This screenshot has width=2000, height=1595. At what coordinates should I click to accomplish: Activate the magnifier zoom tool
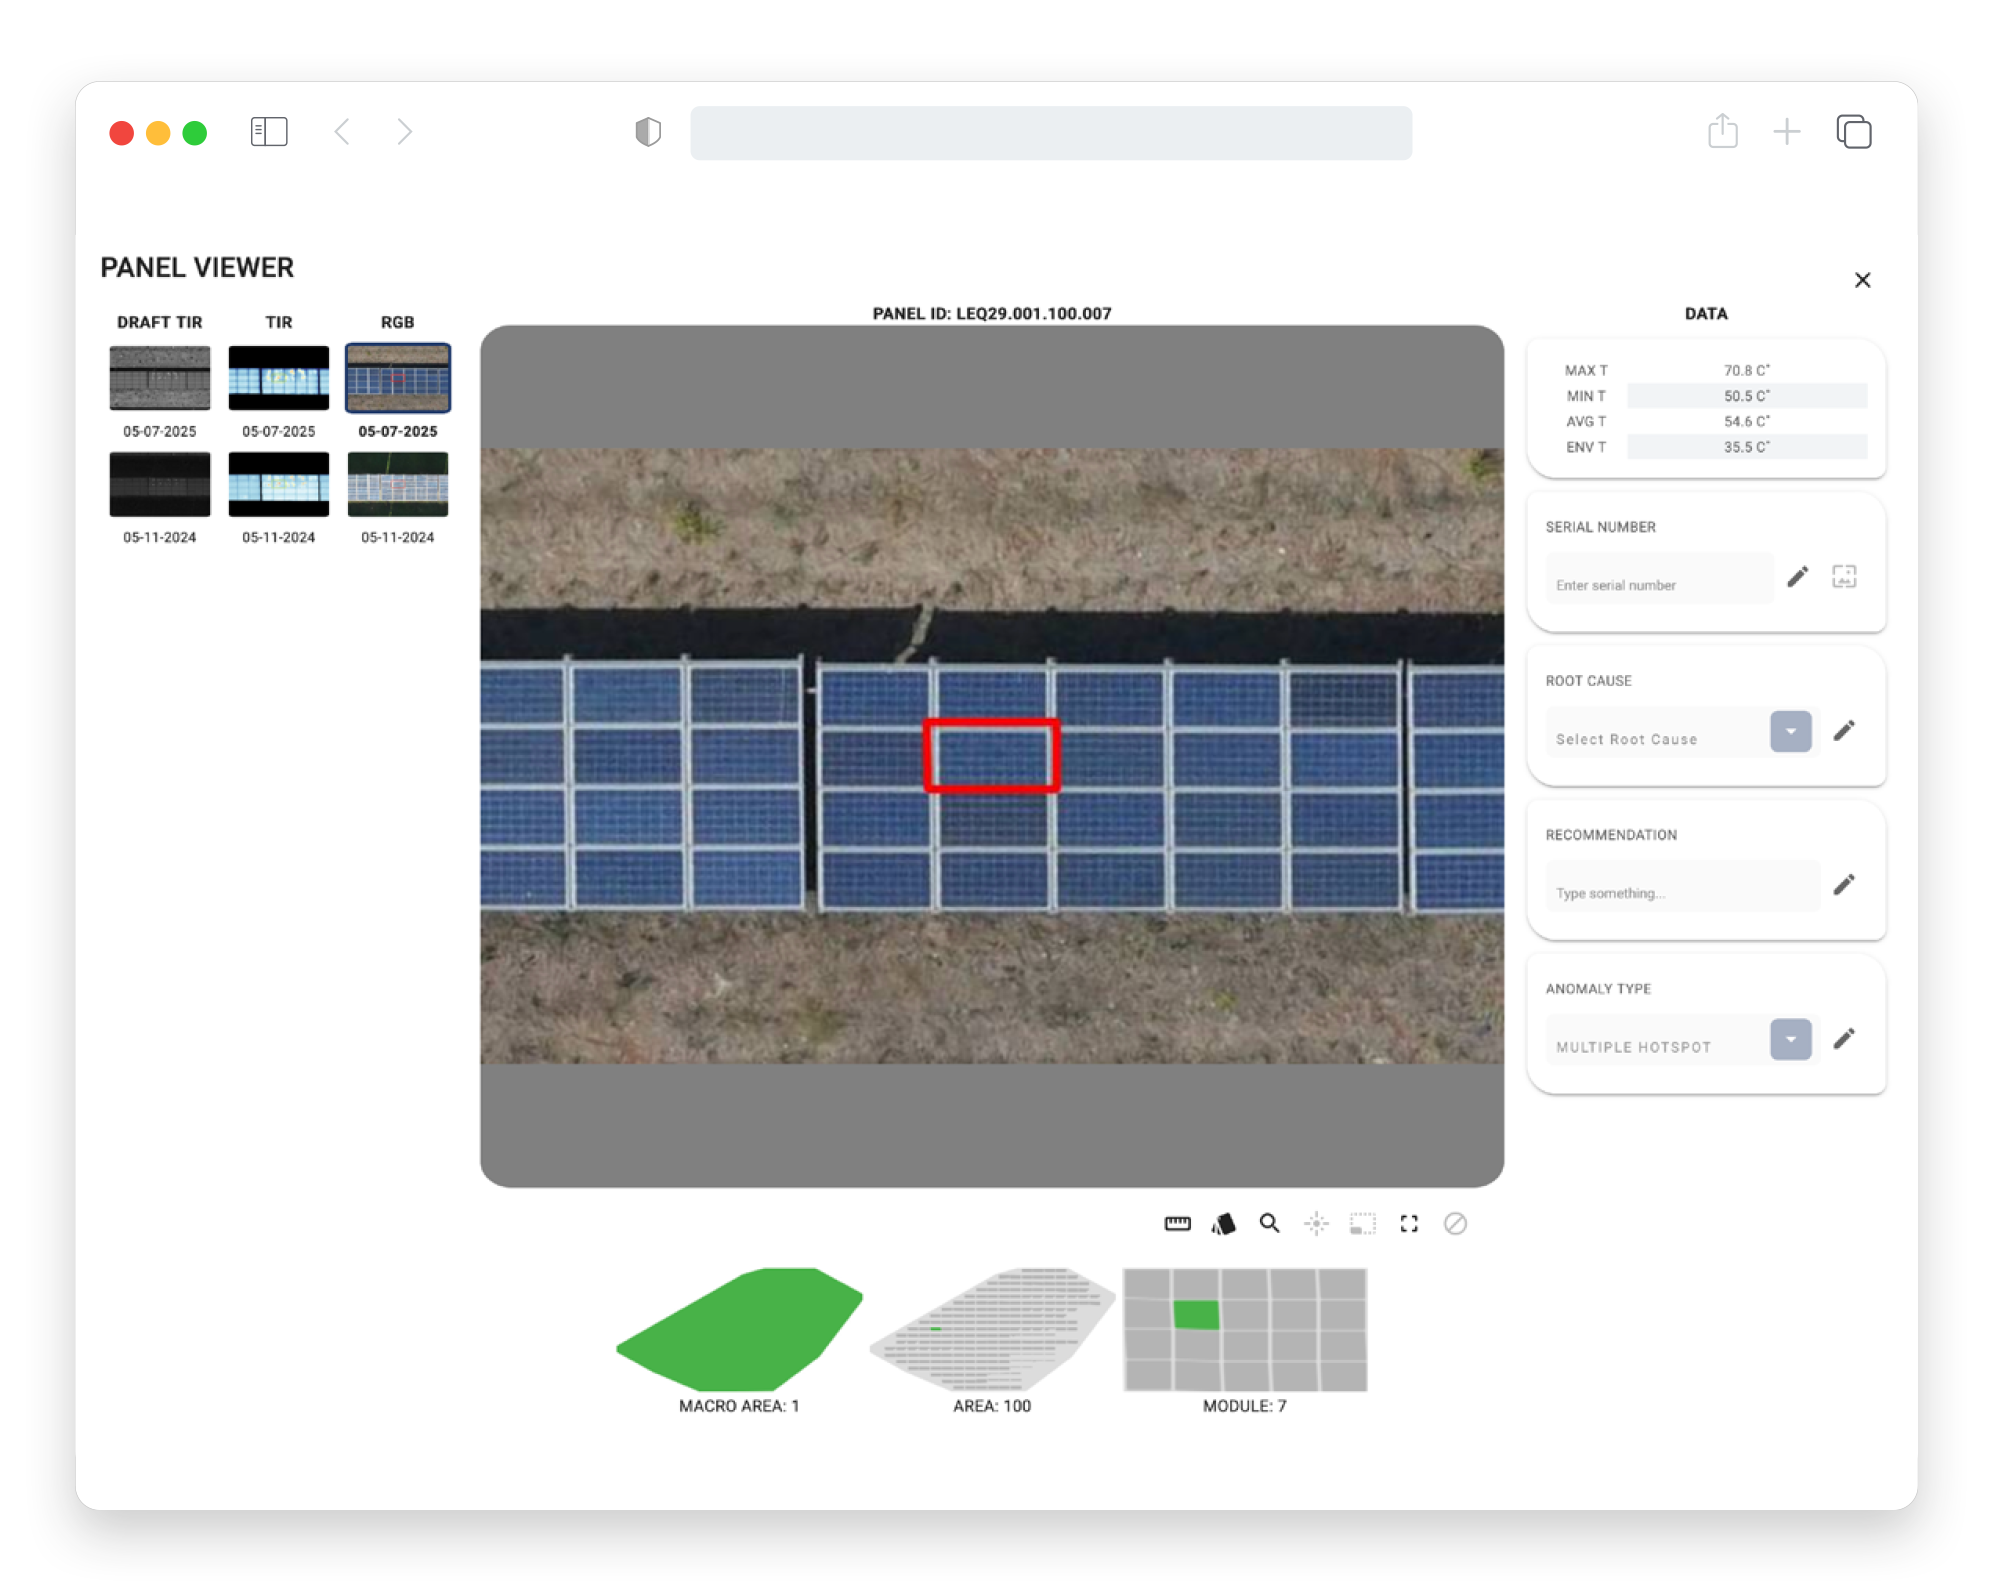[x=1269, y=1223]
